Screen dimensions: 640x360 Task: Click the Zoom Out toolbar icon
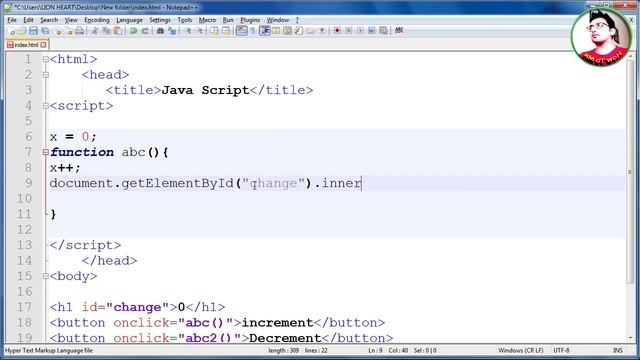click(199, 31)
